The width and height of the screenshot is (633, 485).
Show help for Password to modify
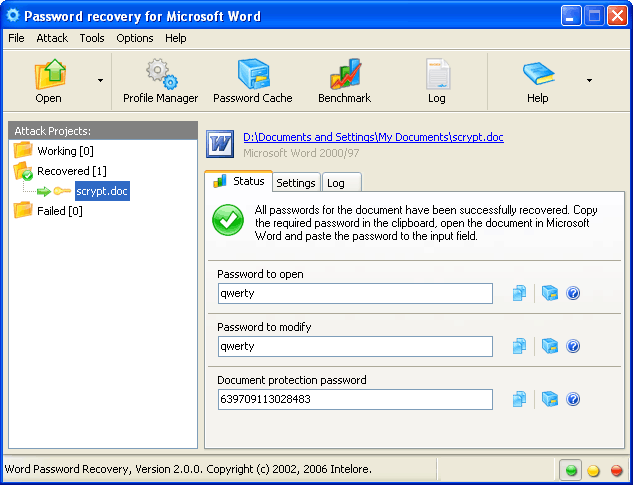573,346
